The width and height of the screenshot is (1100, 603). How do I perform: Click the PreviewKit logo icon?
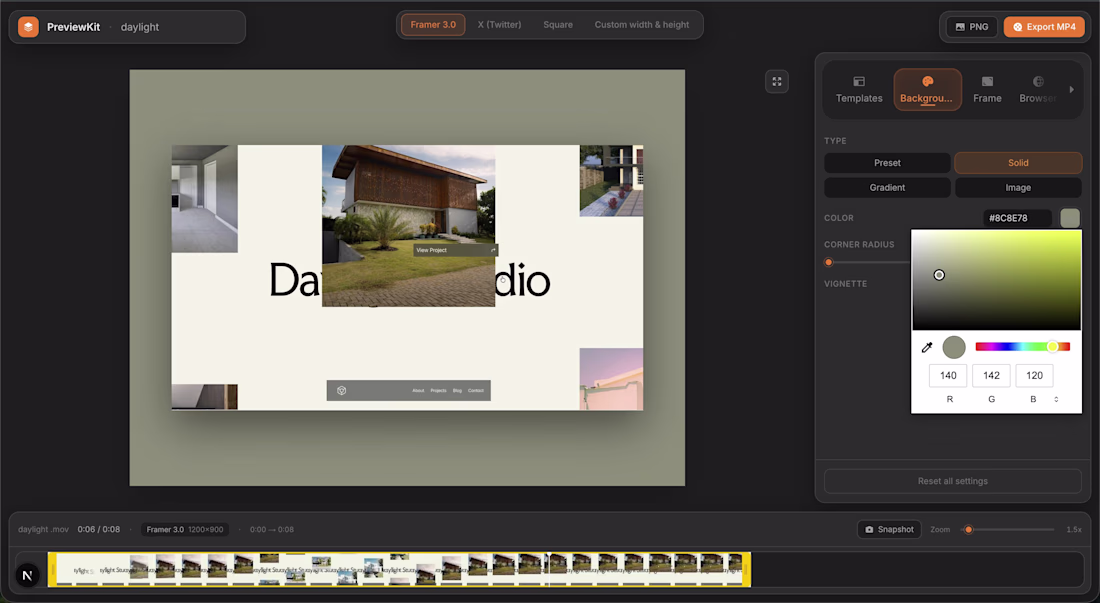click(x=28, y=27)
